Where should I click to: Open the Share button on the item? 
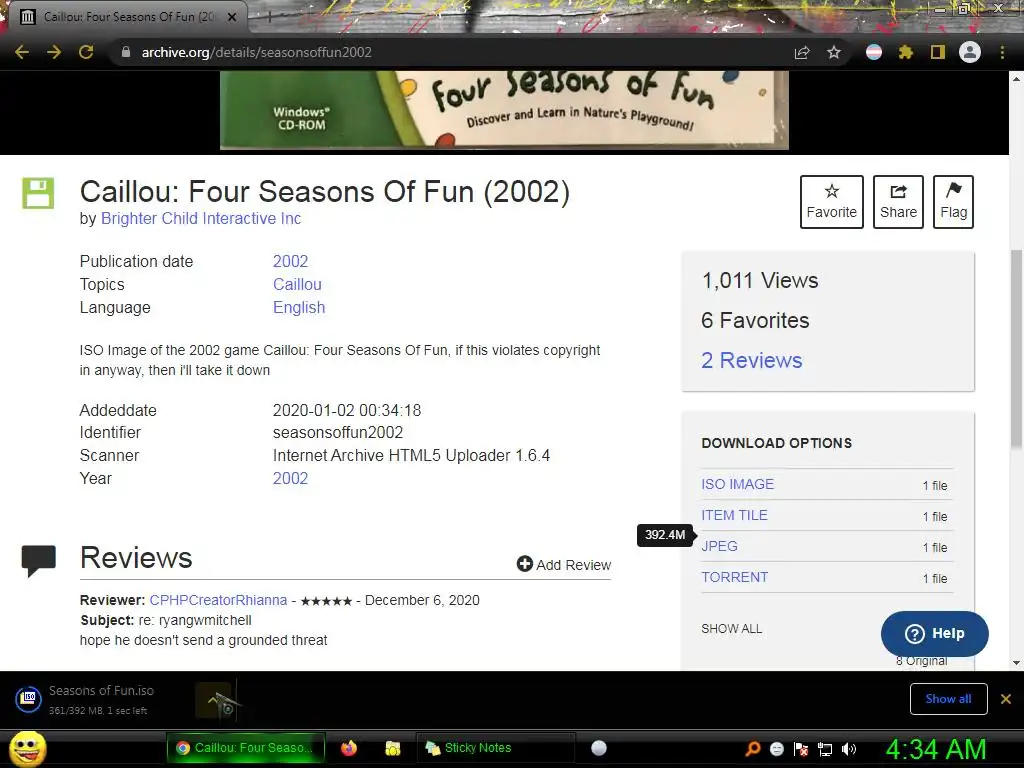coord(898,202)
